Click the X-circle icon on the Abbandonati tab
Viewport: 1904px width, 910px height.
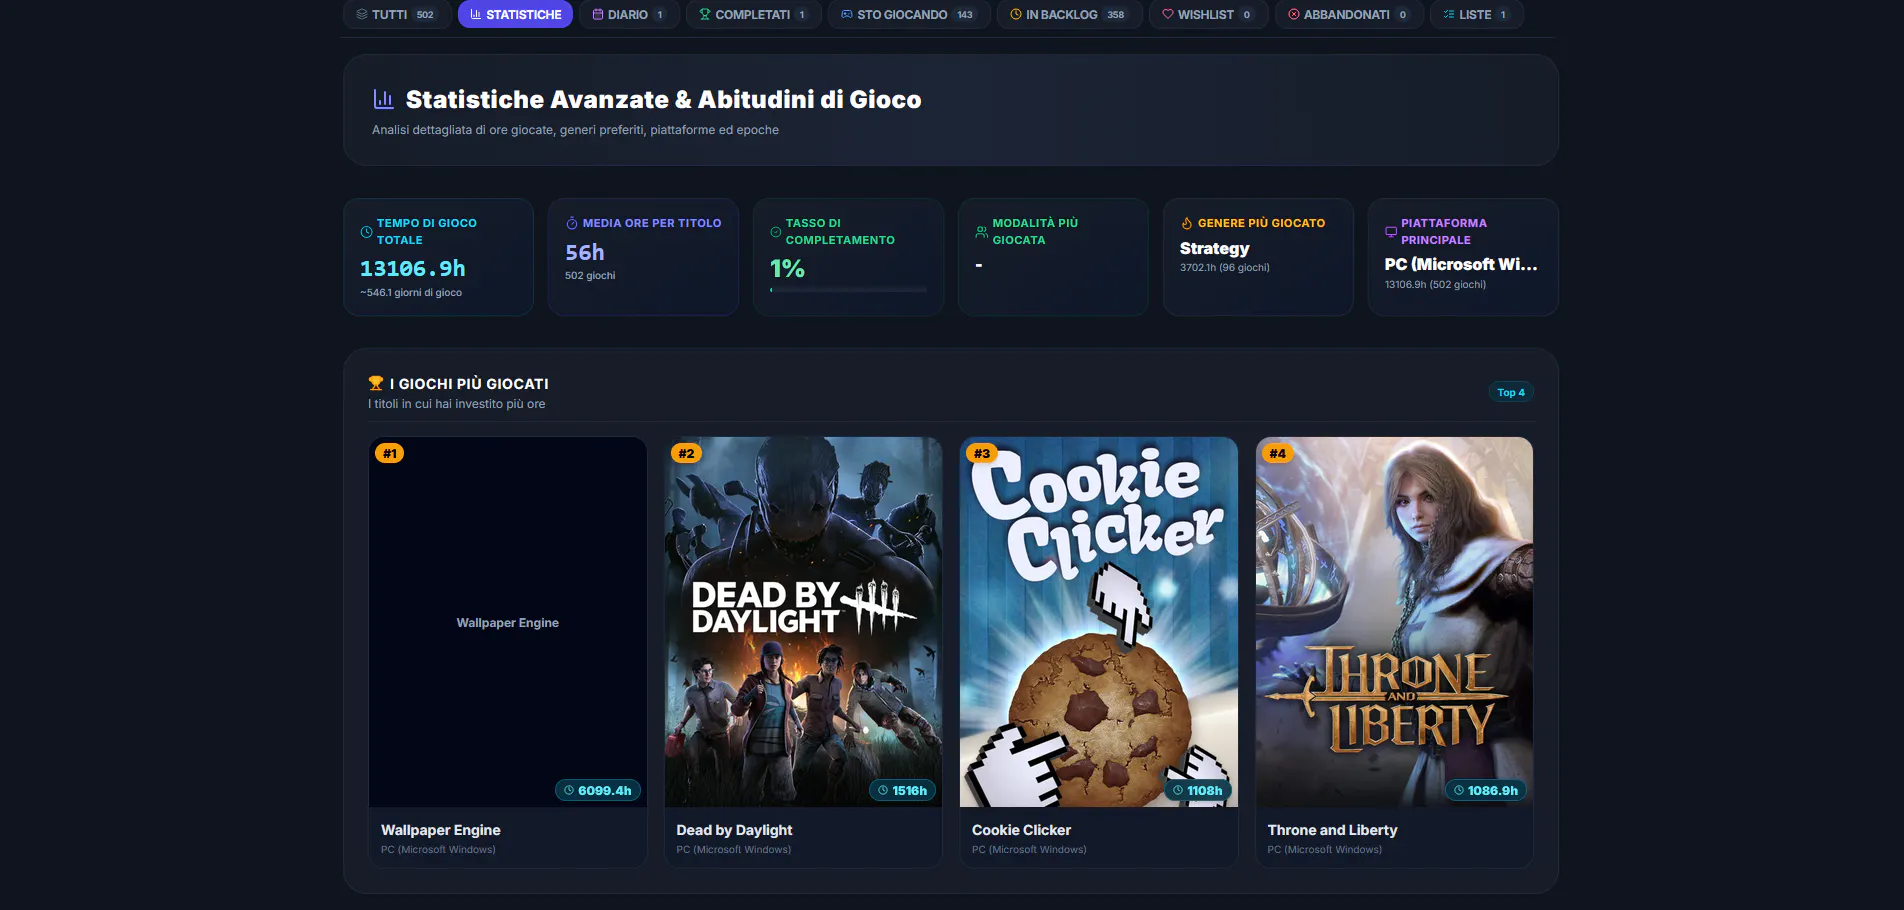coord(1294,14)
